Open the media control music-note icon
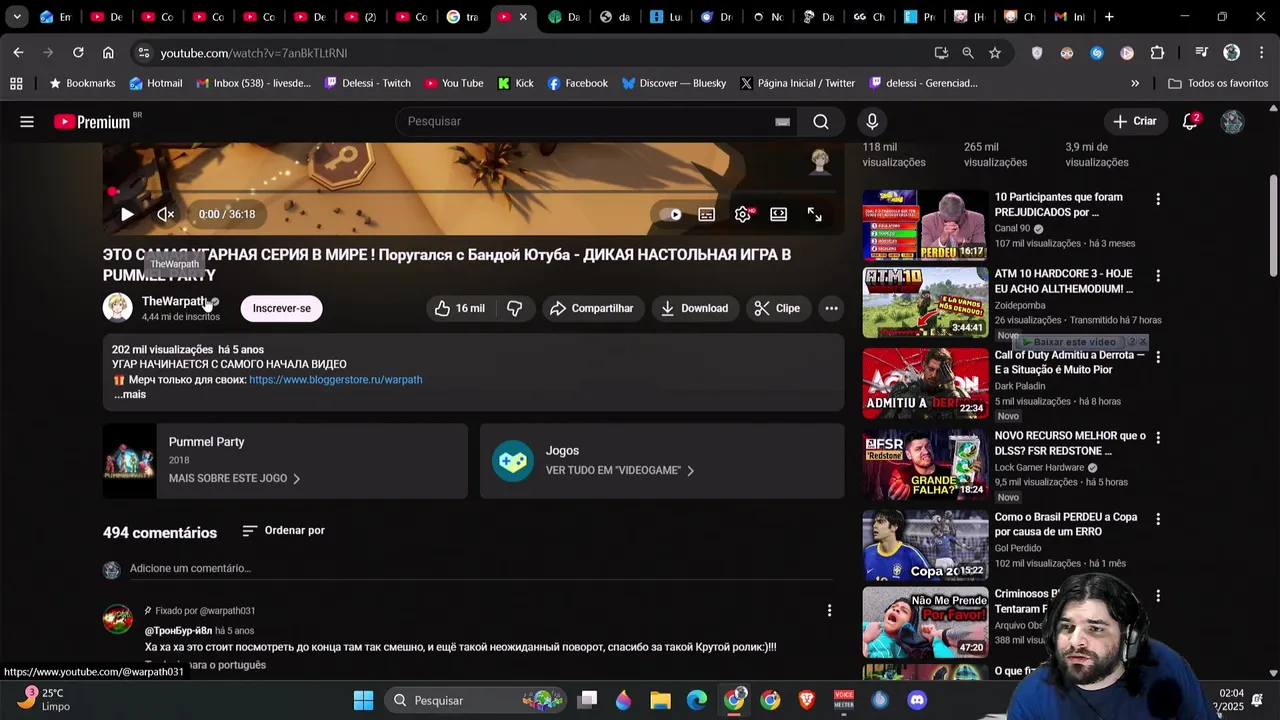The image size is (1280, 720). click(x=1201, y=53)
